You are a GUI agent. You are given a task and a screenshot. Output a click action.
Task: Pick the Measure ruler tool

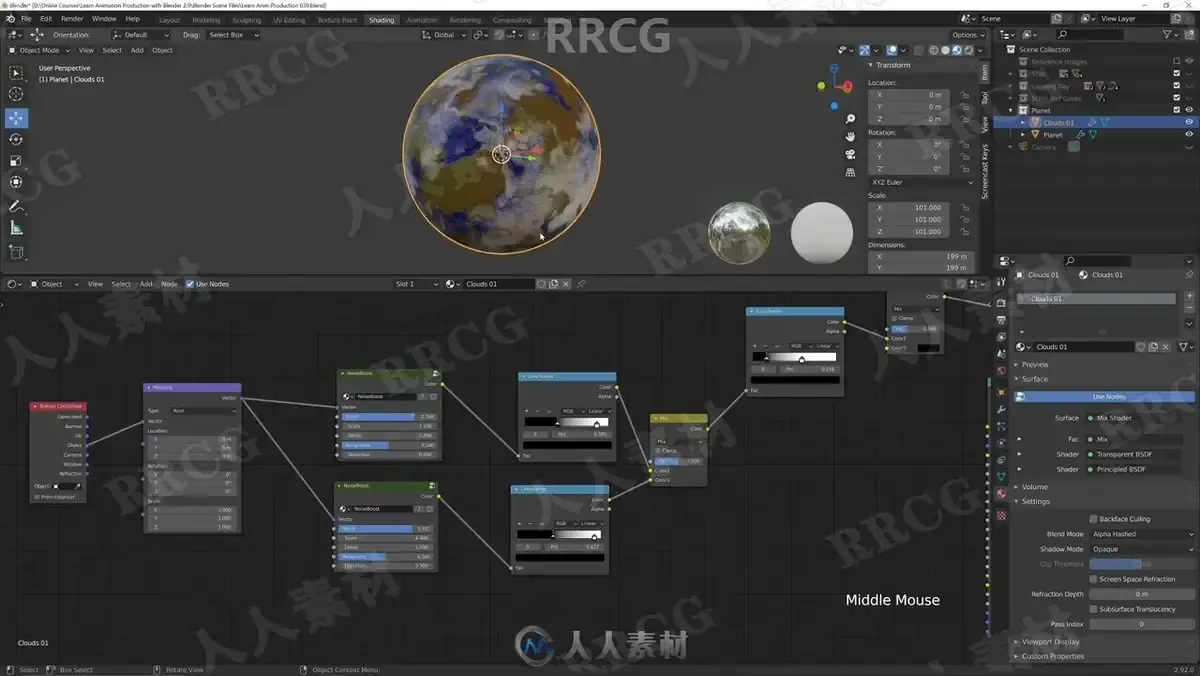point(16,228)
